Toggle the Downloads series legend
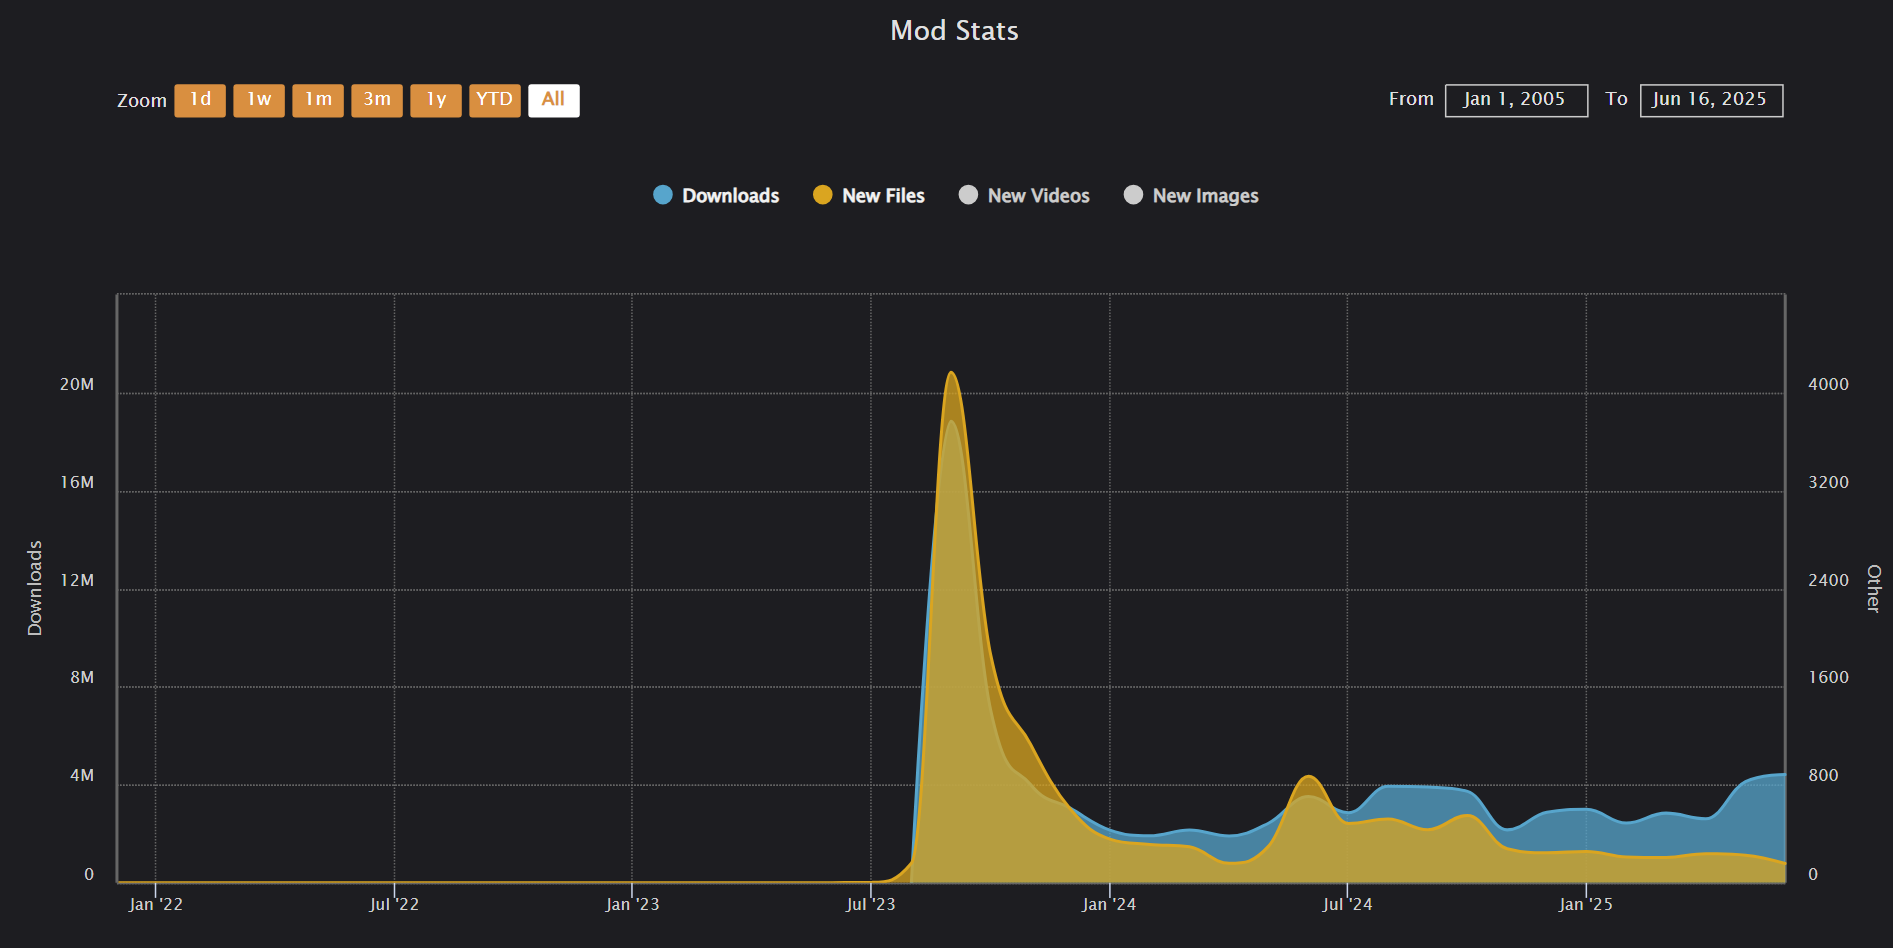The height and width of the screenshot is (948, 1893). [x=716, y=195]
